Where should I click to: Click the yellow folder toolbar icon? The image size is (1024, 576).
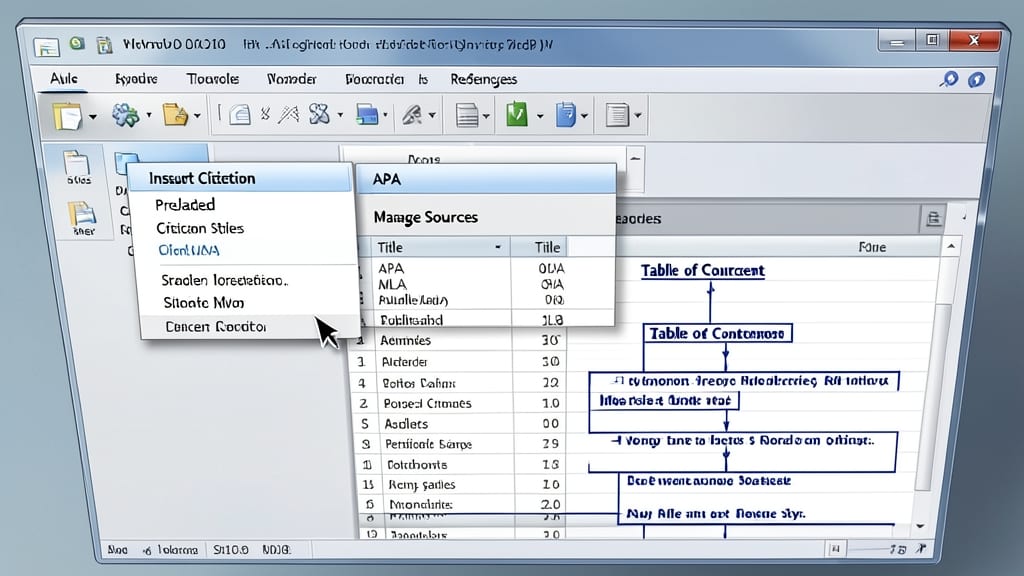point(175,115)
